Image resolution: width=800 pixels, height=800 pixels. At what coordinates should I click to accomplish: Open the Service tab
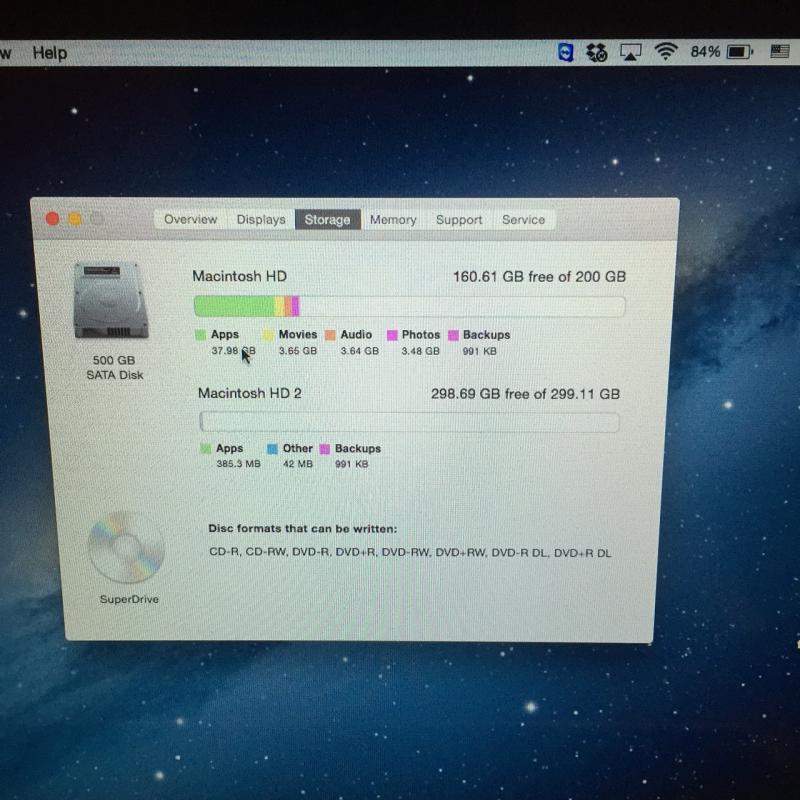coord(523,219)
